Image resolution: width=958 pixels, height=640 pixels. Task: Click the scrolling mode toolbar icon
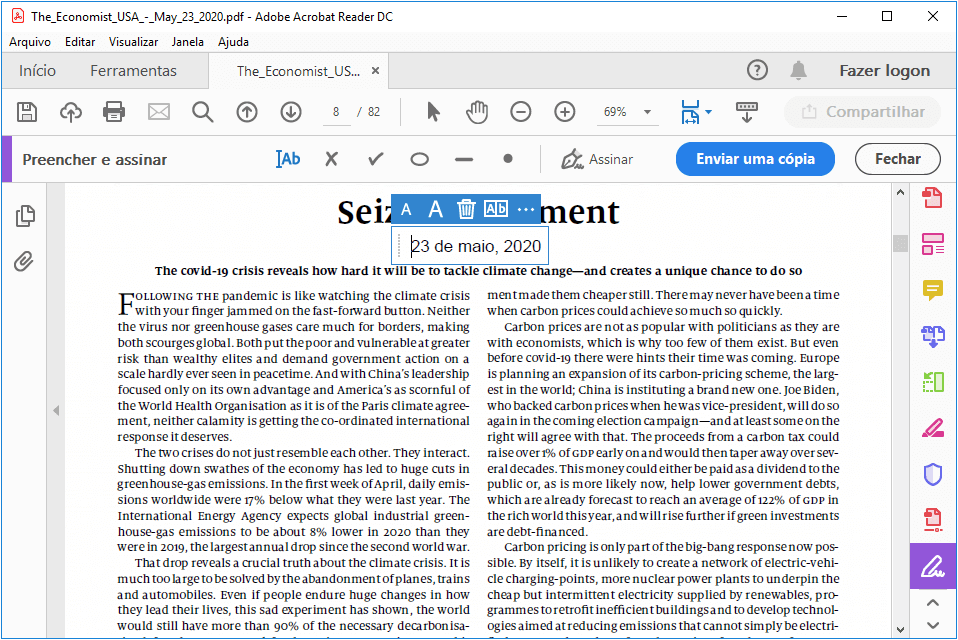click(x=747, y=112)
